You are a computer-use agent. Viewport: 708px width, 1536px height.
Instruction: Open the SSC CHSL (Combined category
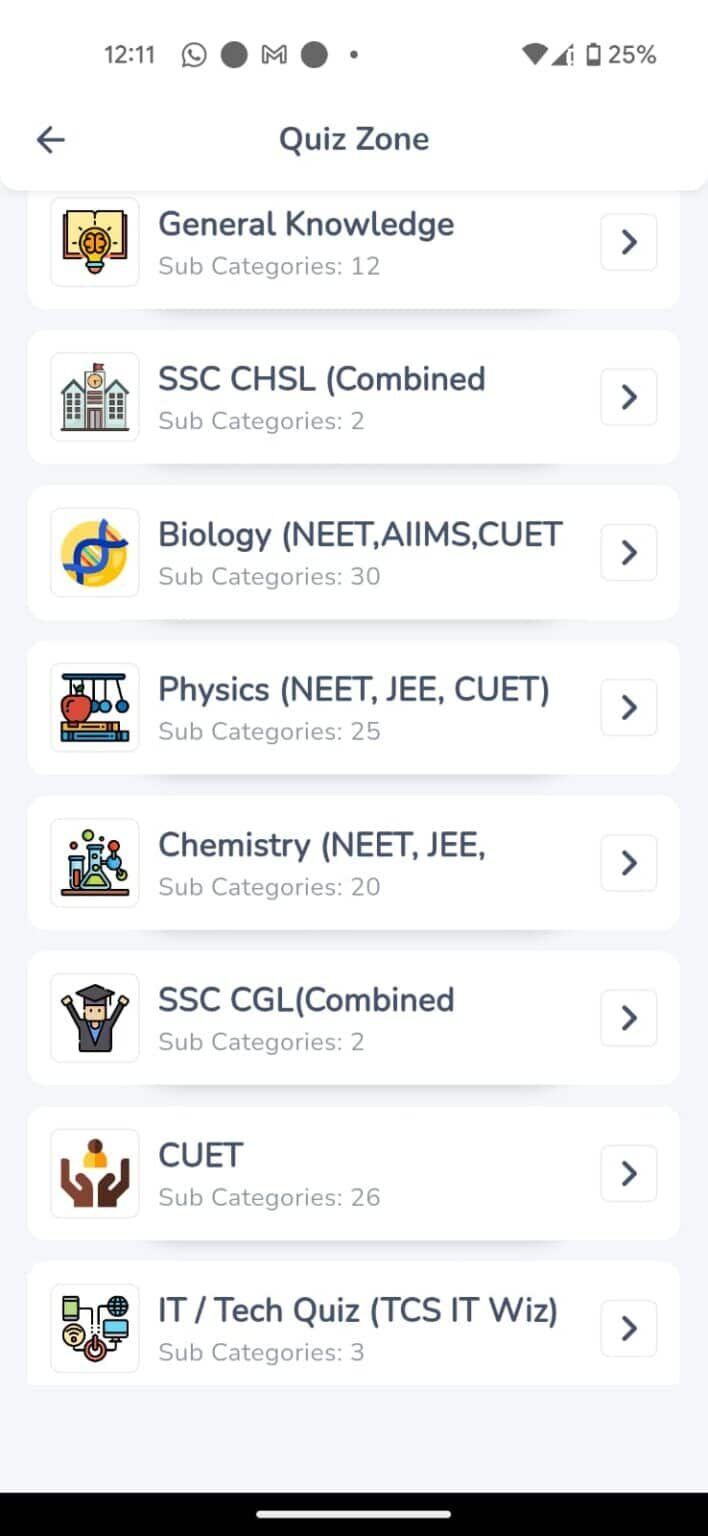click(x=320, y=397)
